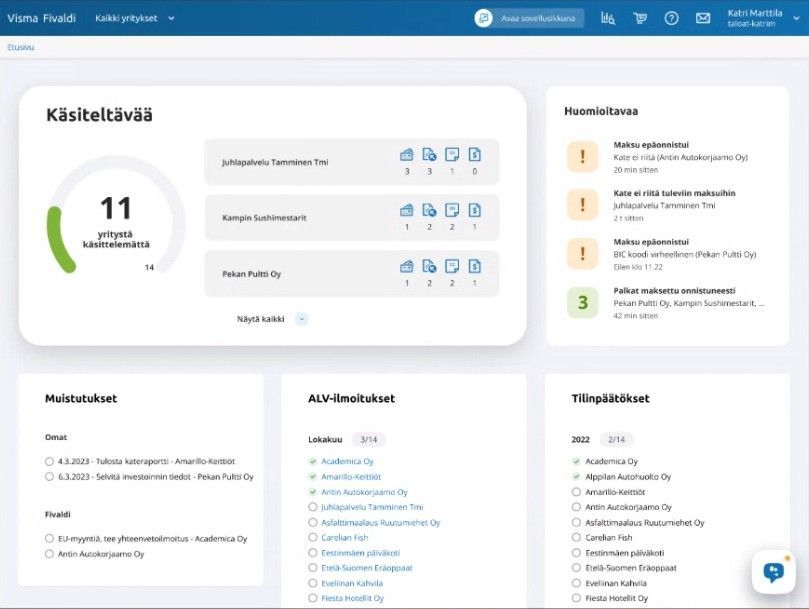Click the Lokakuu 3/14 counter badge
This screenshot has width=809, height=609.
pos(369,440)
